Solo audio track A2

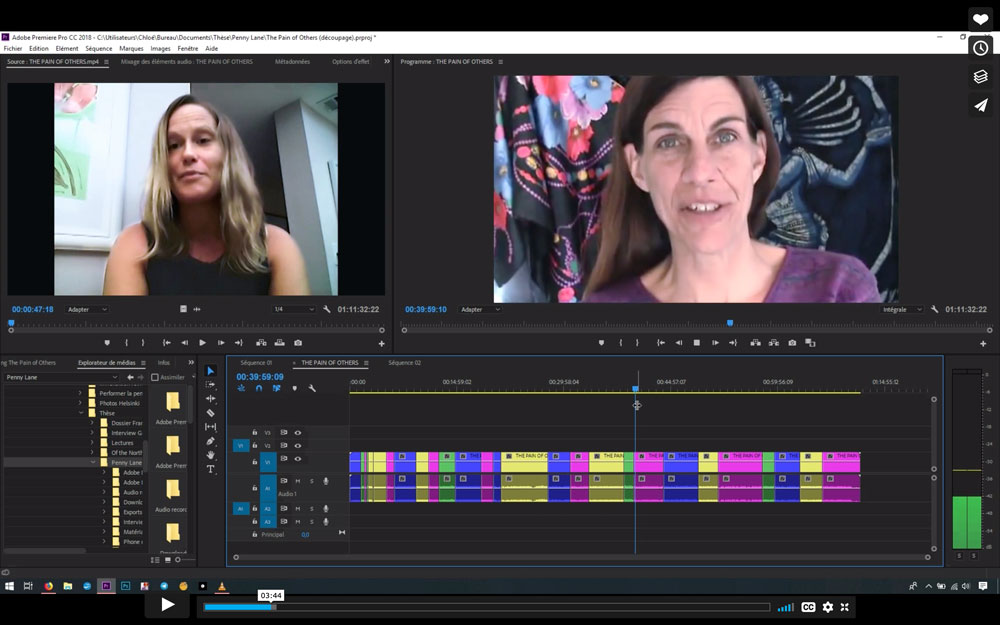click(312, 509)
